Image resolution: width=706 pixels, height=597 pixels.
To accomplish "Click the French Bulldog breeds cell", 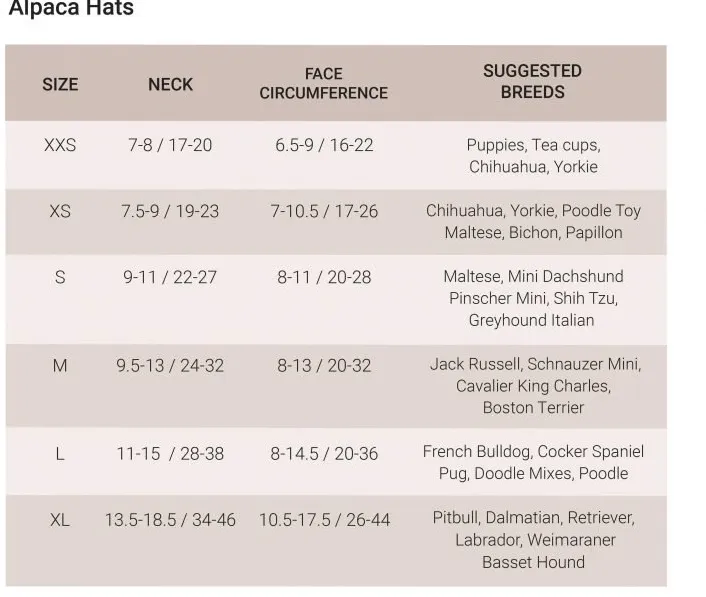I will point(533,462).
